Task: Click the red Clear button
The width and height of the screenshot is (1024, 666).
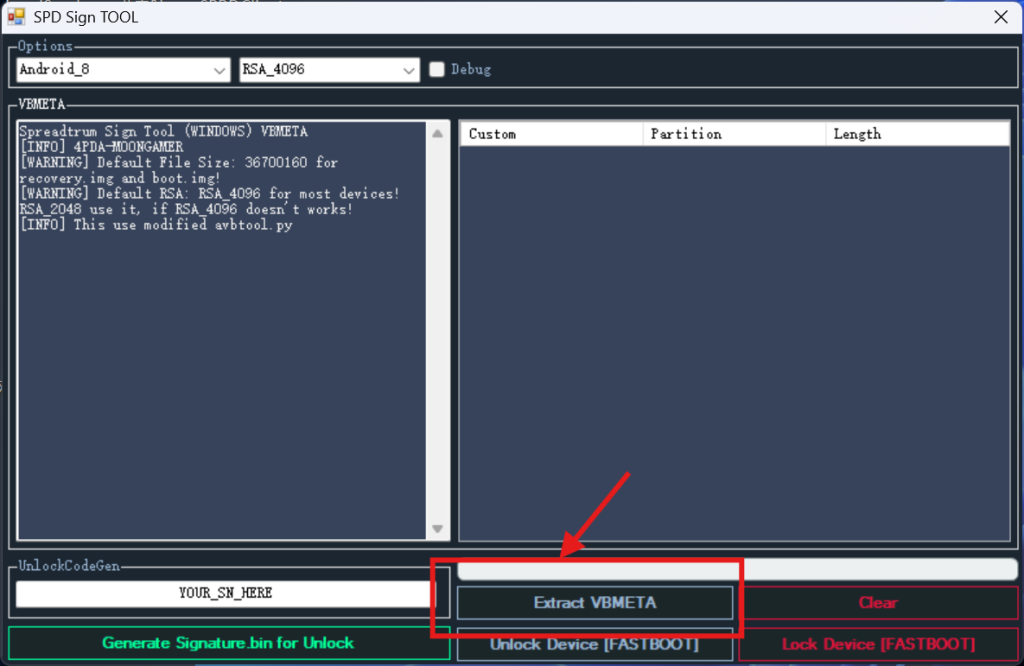Action: point(878,603)
